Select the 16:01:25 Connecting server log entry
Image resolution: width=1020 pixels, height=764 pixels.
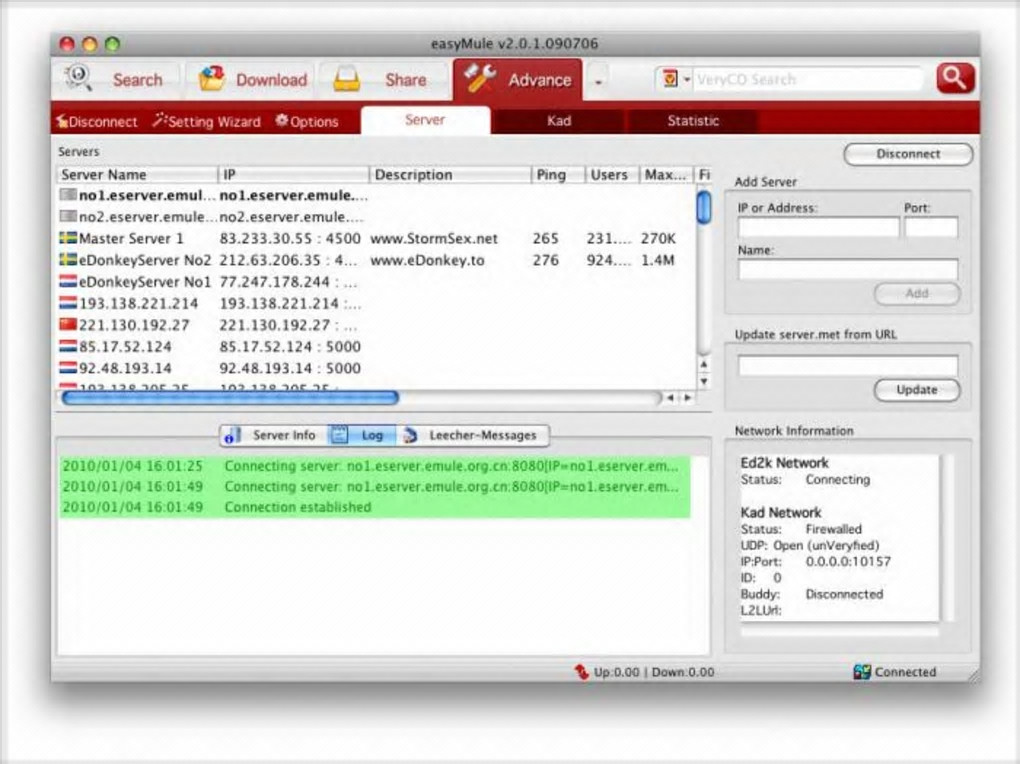coord(375,466)
